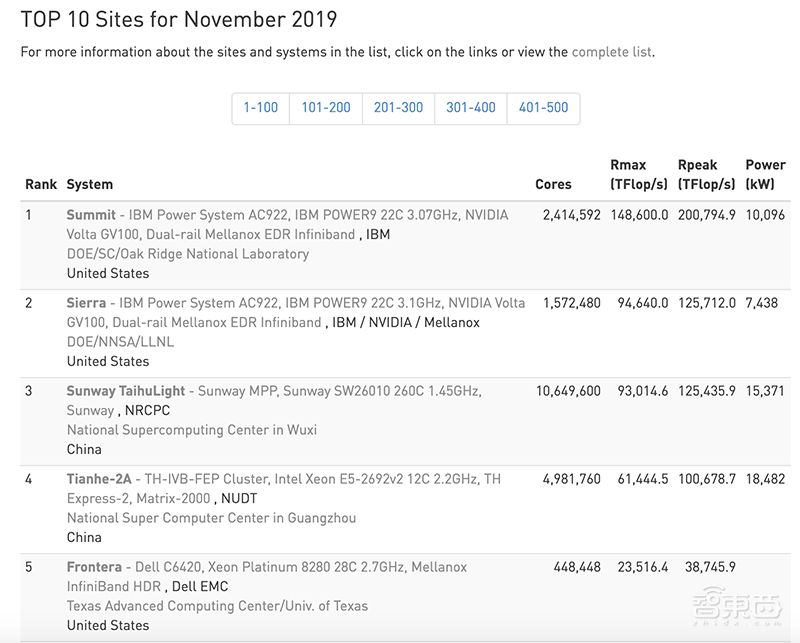
Task: Click the Cores column header
Action: (553, 184)
